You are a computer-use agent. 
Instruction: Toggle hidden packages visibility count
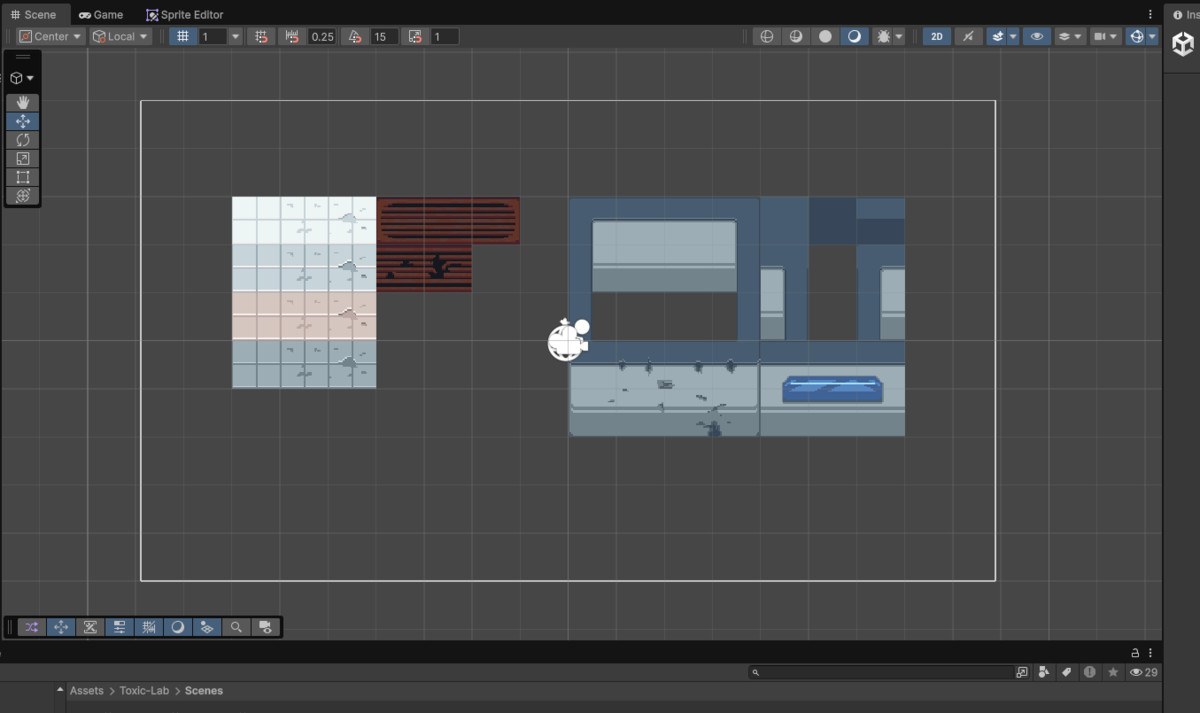click(1144, 672)
